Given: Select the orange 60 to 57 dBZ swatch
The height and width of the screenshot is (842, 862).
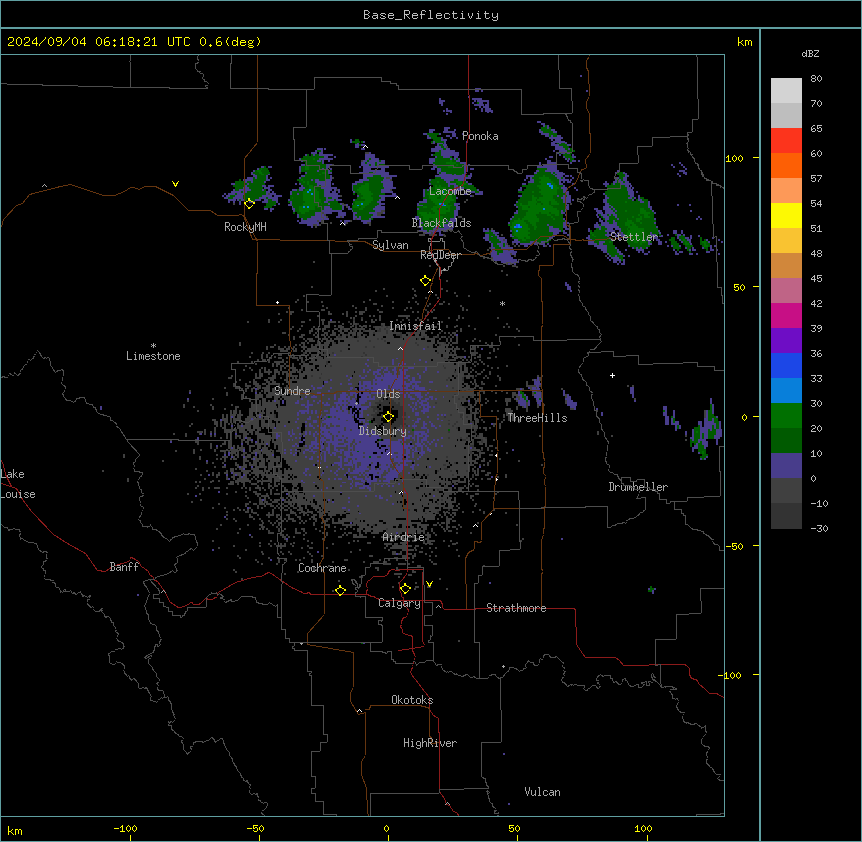Looking at the screenshot, I should [786, 165].
